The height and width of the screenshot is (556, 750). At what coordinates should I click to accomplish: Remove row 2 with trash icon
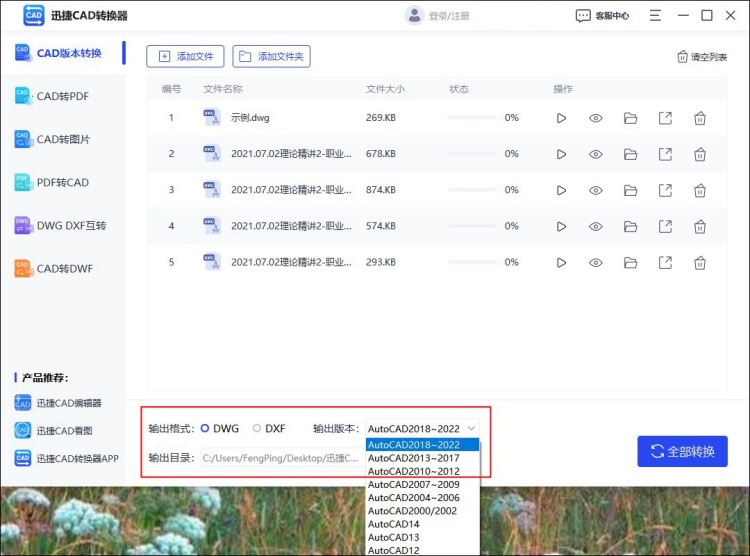click(700, 154)
